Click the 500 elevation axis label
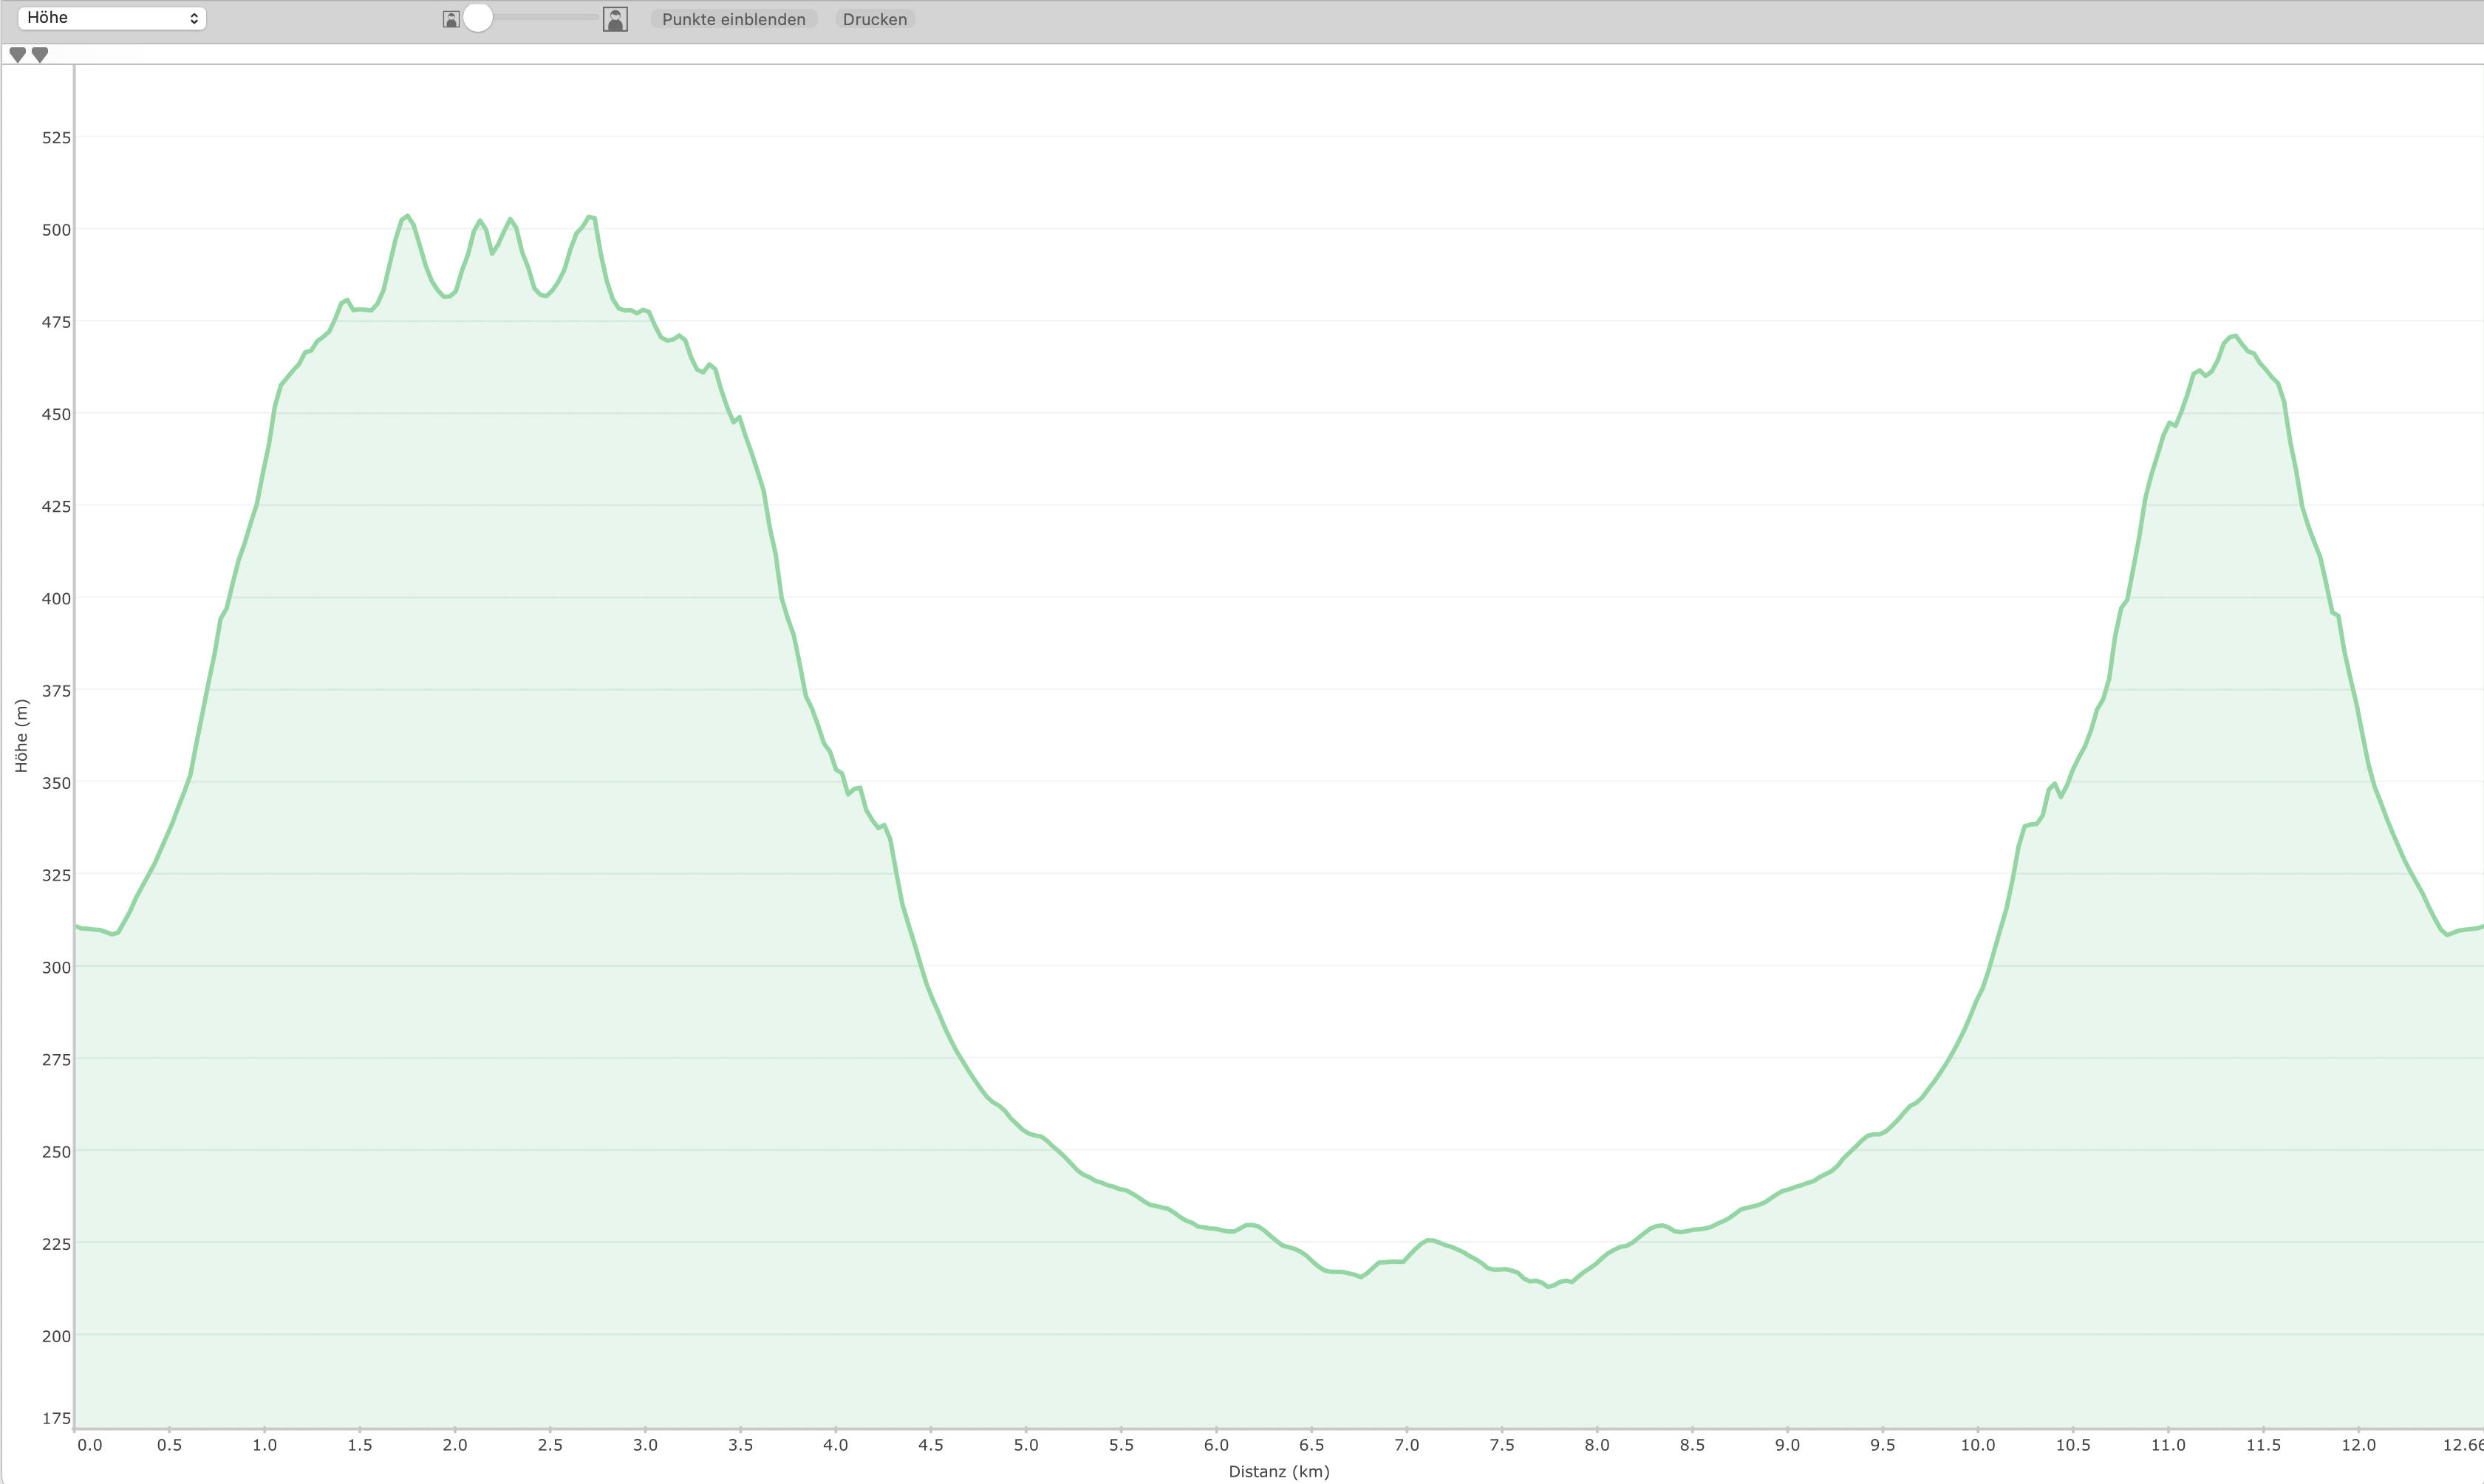The width and height of the screenshot is (2484, 1484). pyautogui.click(x=56, y=230)
